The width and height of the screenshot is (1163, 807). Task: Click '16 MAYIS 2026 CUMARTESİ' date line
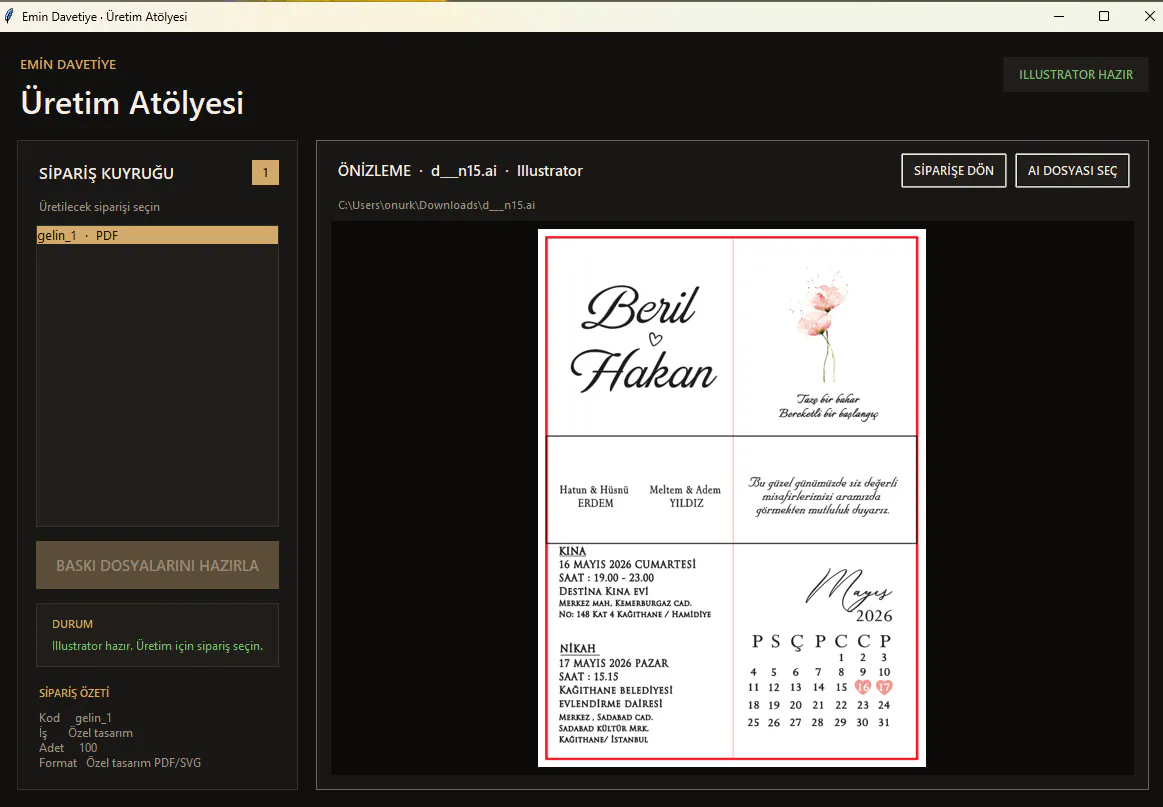click(x=627, y=564)
